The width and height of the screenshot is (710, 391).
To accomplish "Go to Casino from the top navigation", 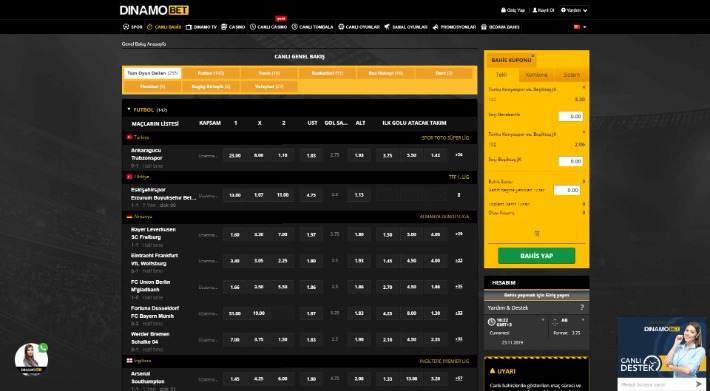I will pyautogui.click(x=233, y=27).
